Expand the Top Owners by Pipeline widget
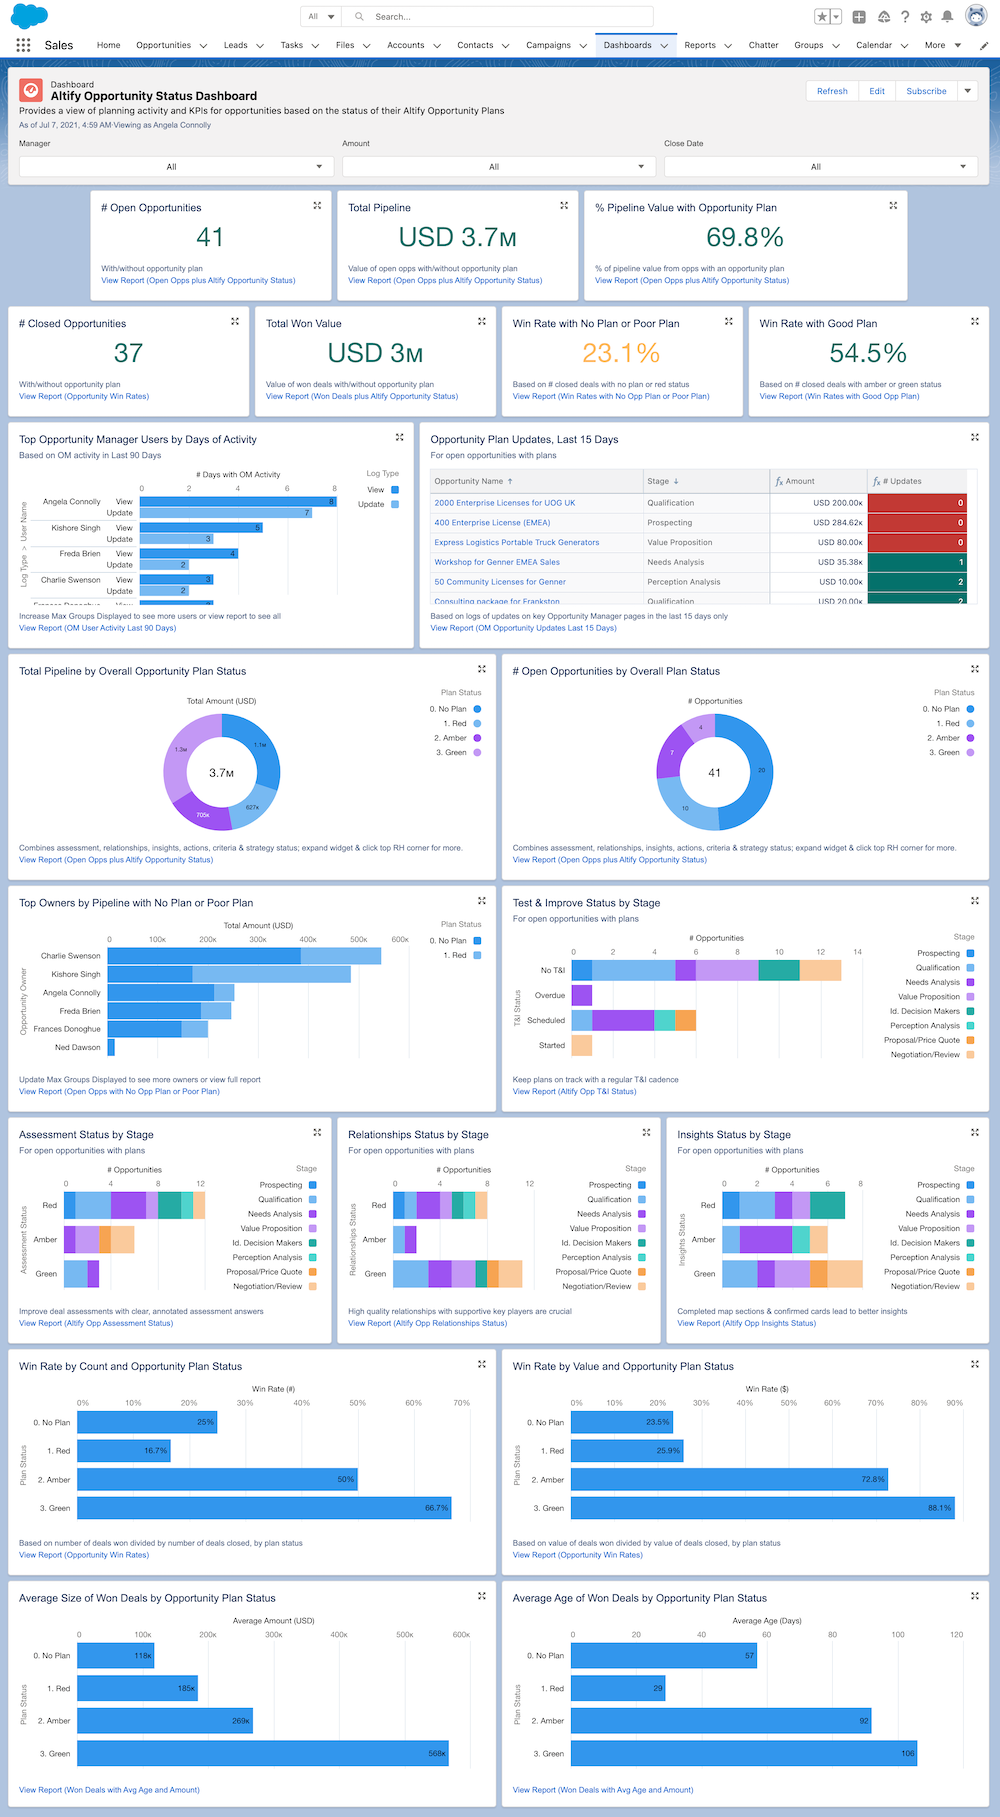The width and height of the screenshot is (1000, 1817). point(482,901)
